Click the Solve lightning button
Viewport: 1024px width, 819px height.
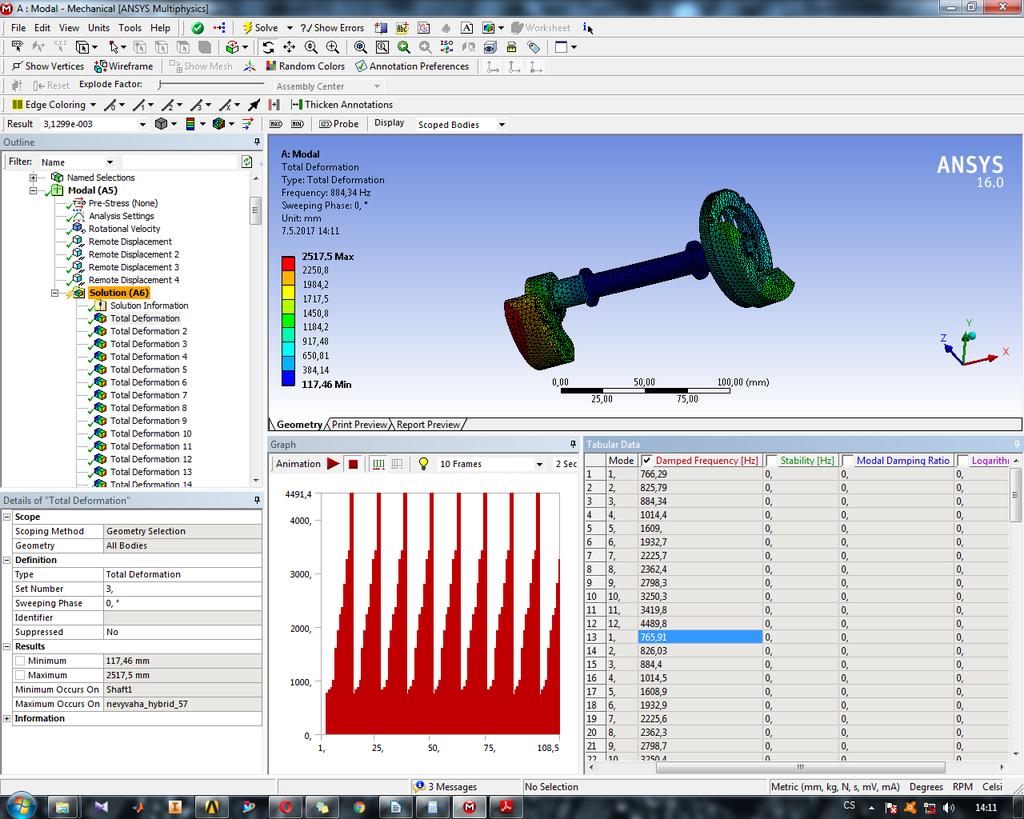[260, 27]
